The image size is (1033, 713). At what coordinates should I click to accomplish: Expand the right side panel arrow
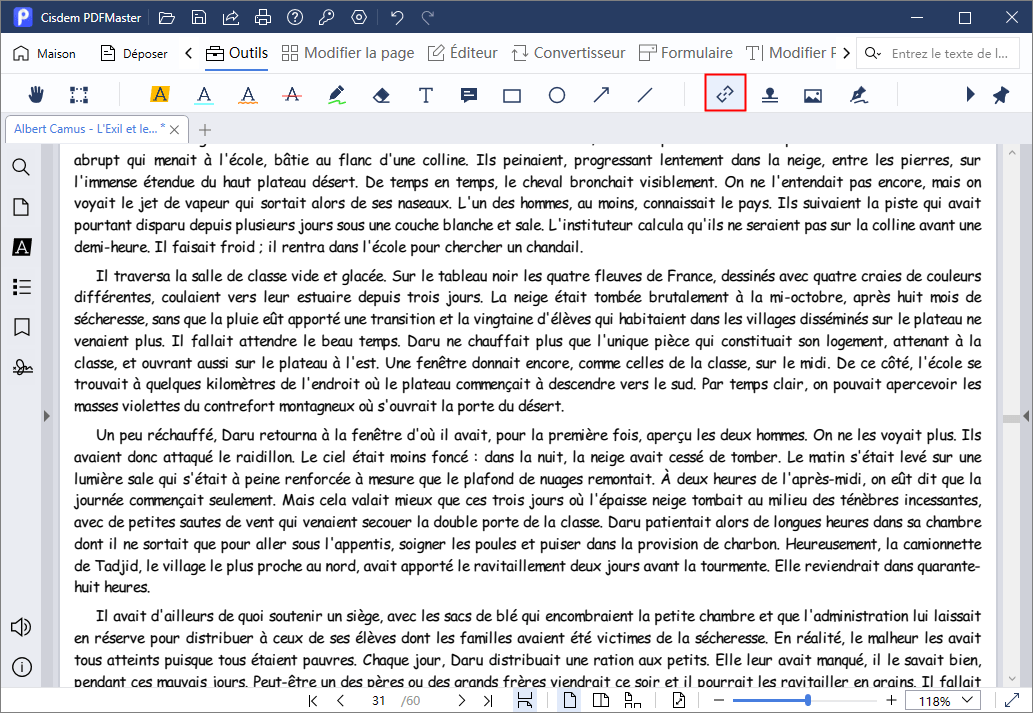coord(1026,416)
